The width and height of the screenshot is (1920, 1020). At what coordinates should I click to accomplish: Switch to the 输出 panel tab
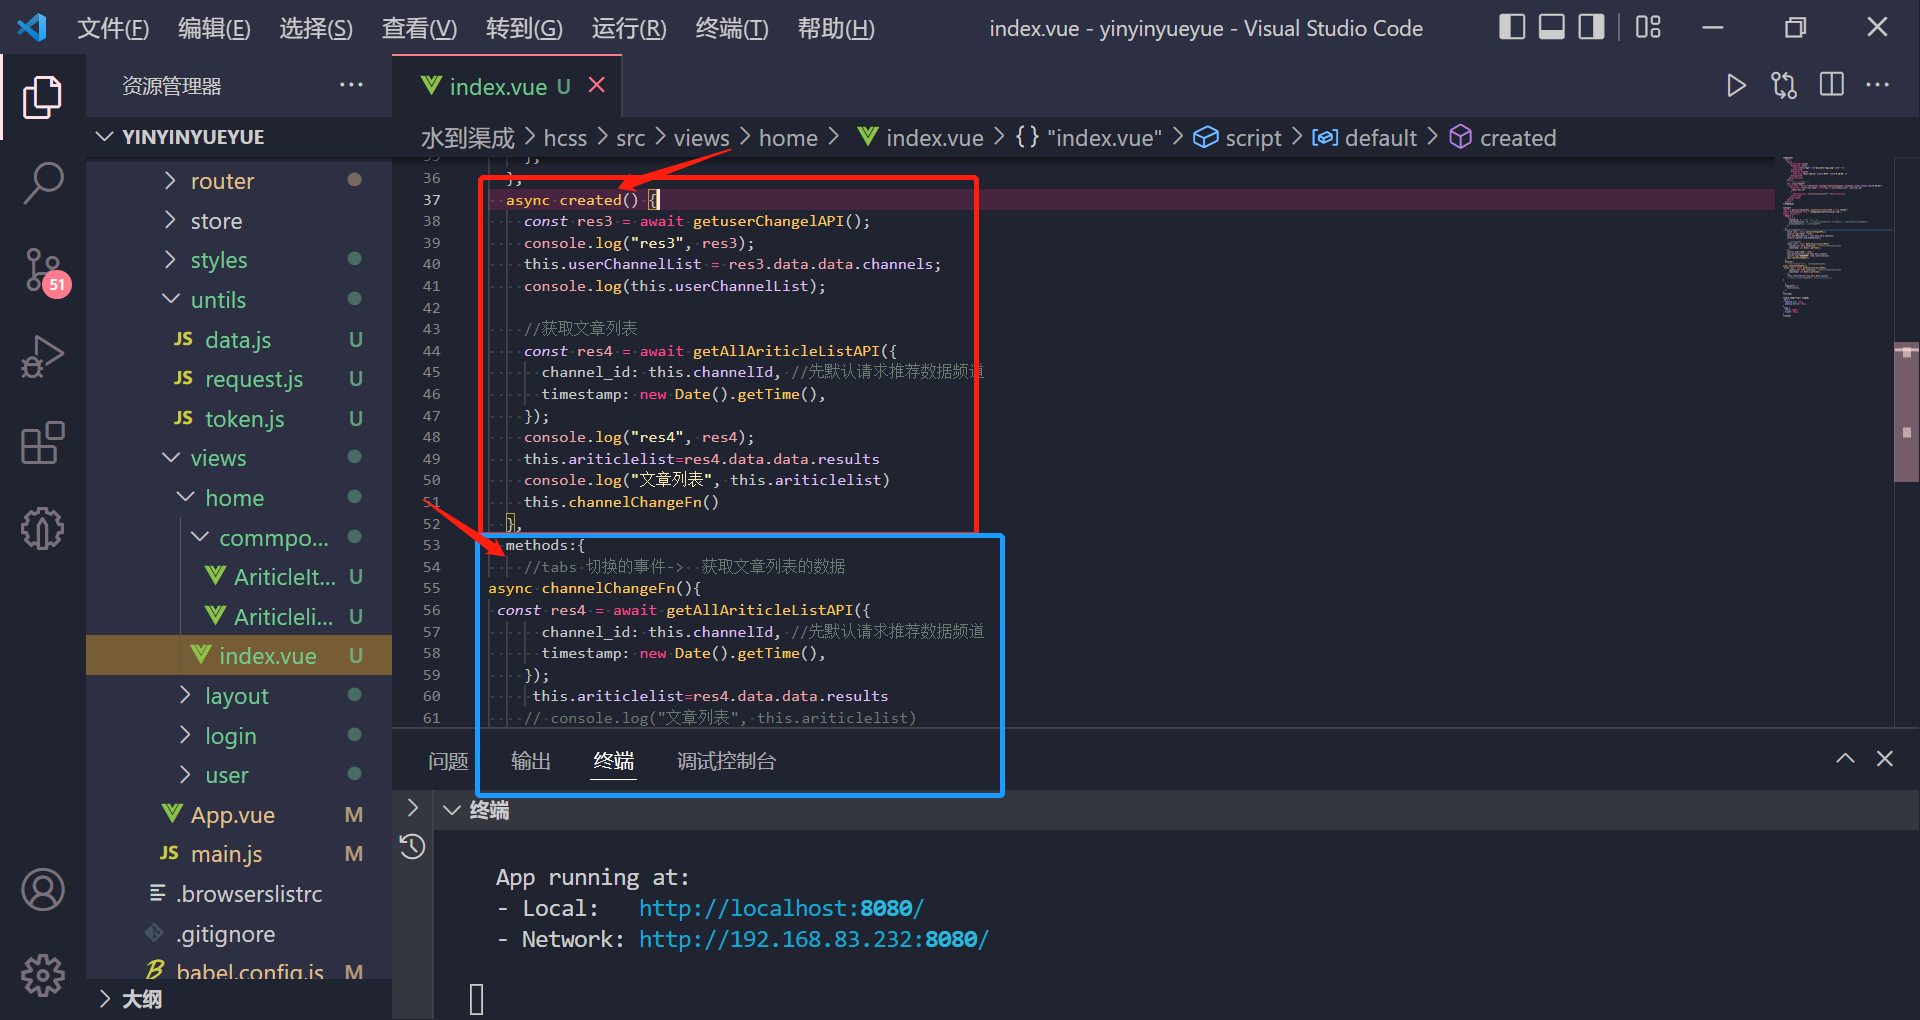[x=530, y=761]
